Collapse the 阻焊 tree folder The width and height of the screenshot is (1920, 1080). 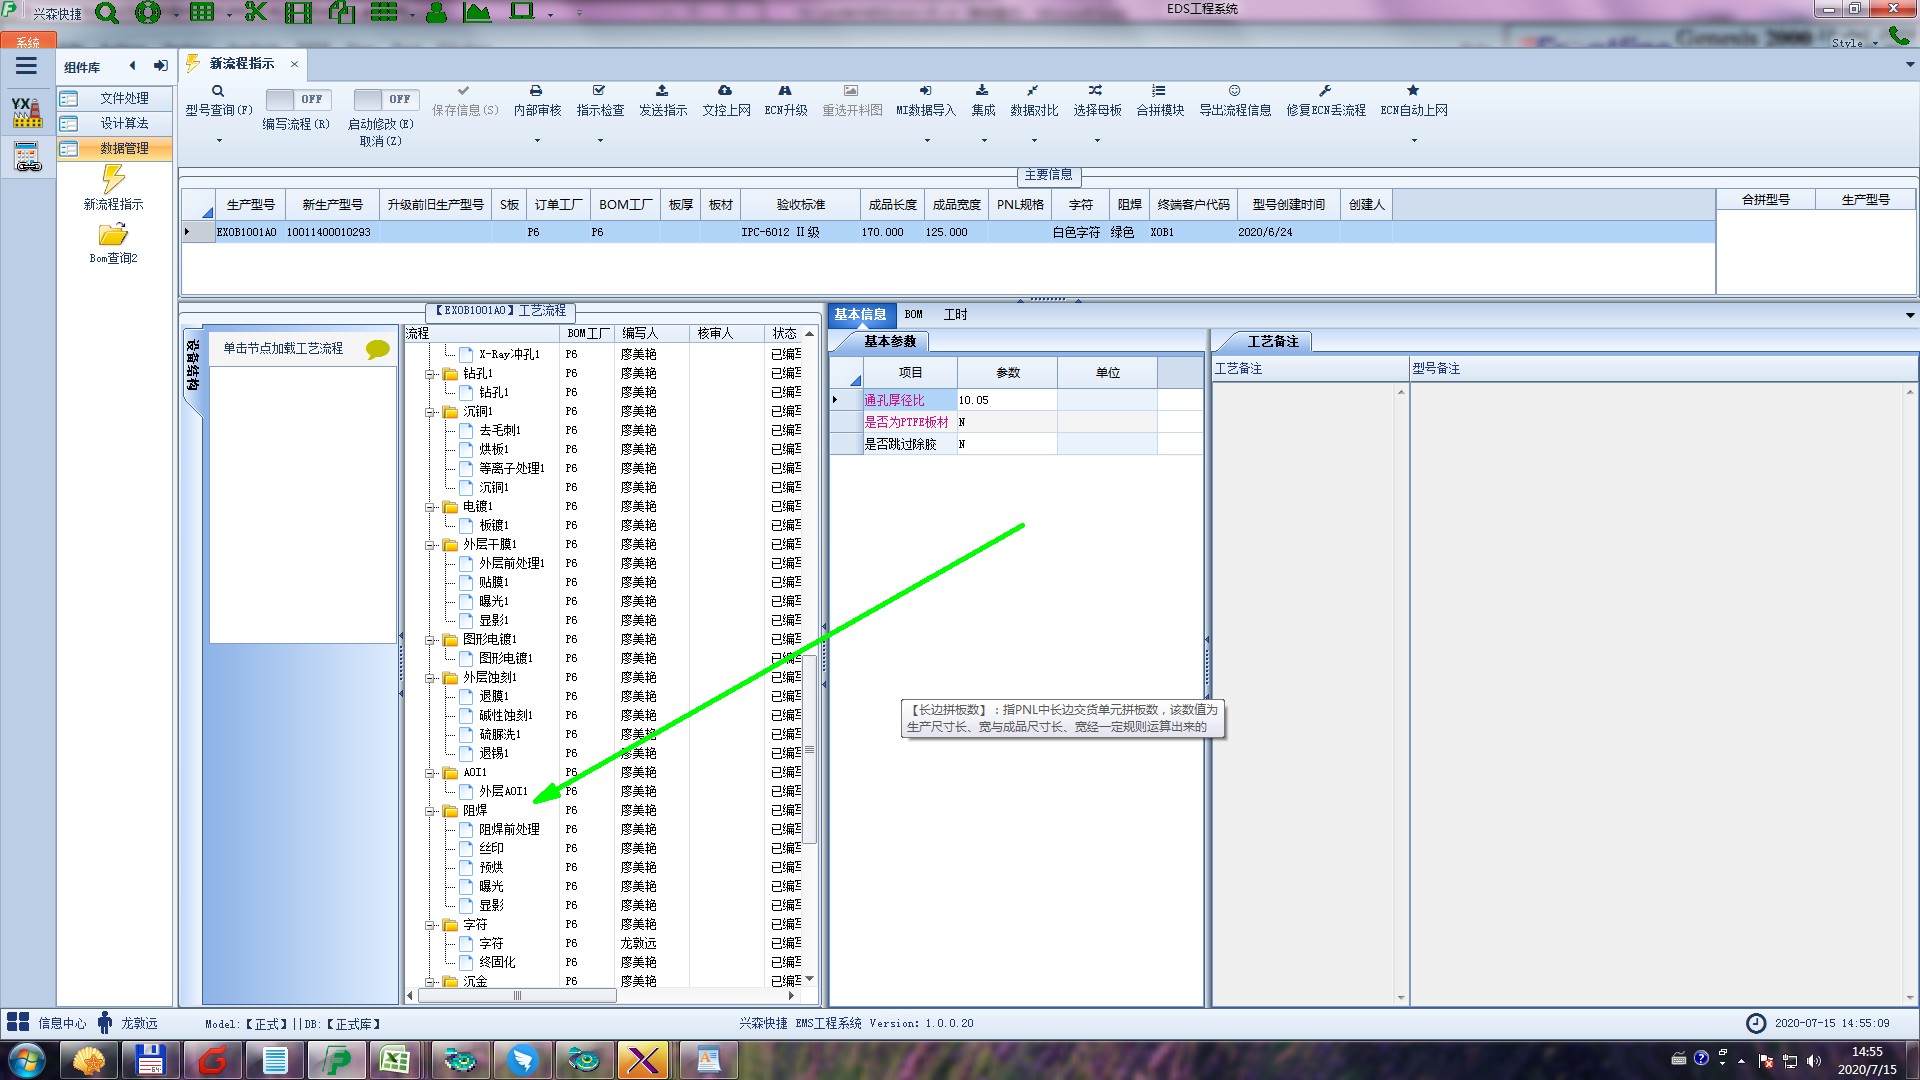430,811
